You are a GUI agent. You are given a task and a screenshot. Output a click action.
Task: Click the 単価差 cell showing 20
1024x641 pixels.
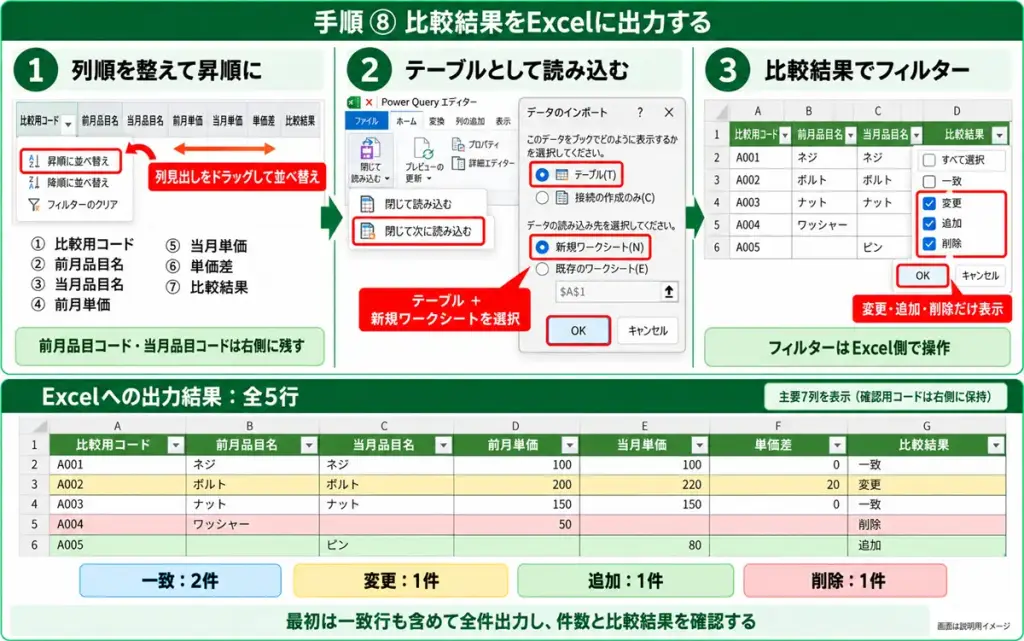point(778,485)
